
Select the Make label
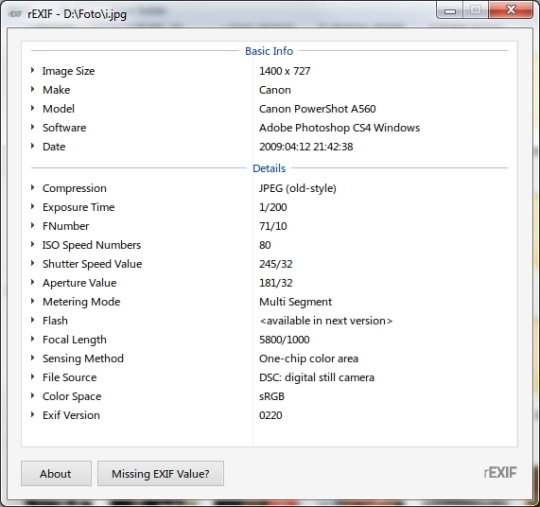click(56, 90)
